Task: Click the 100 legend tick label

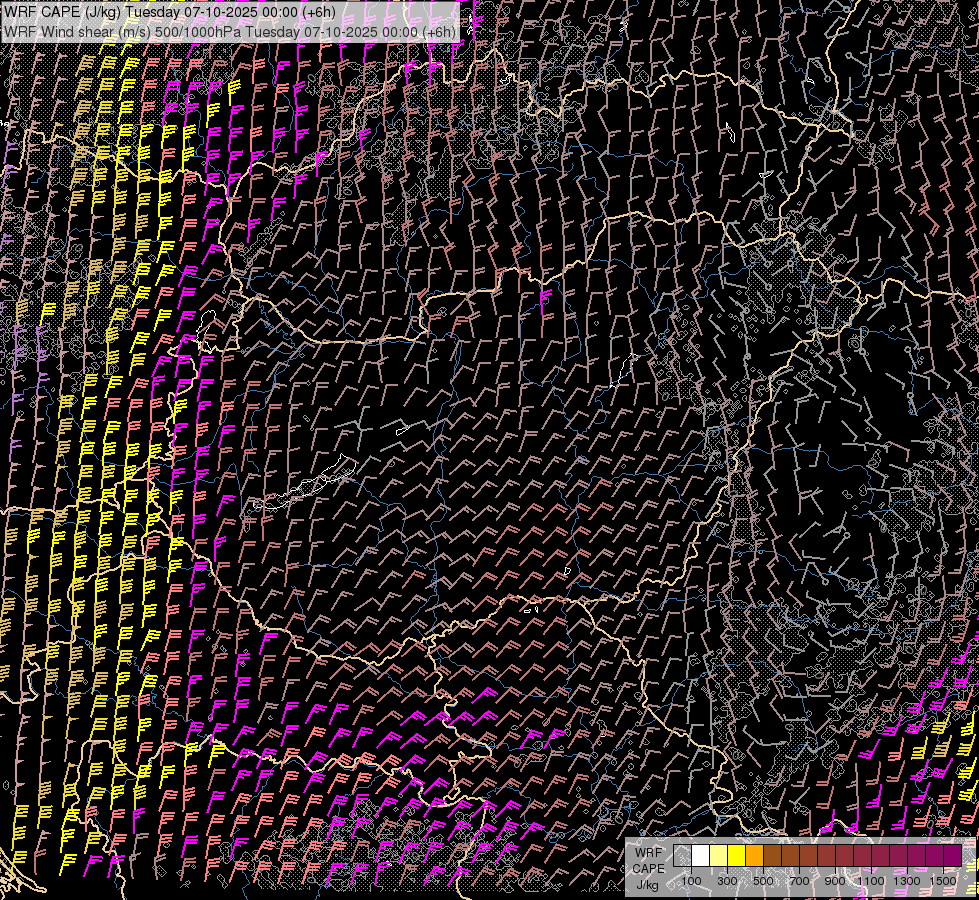Action: tap(691, 881)
